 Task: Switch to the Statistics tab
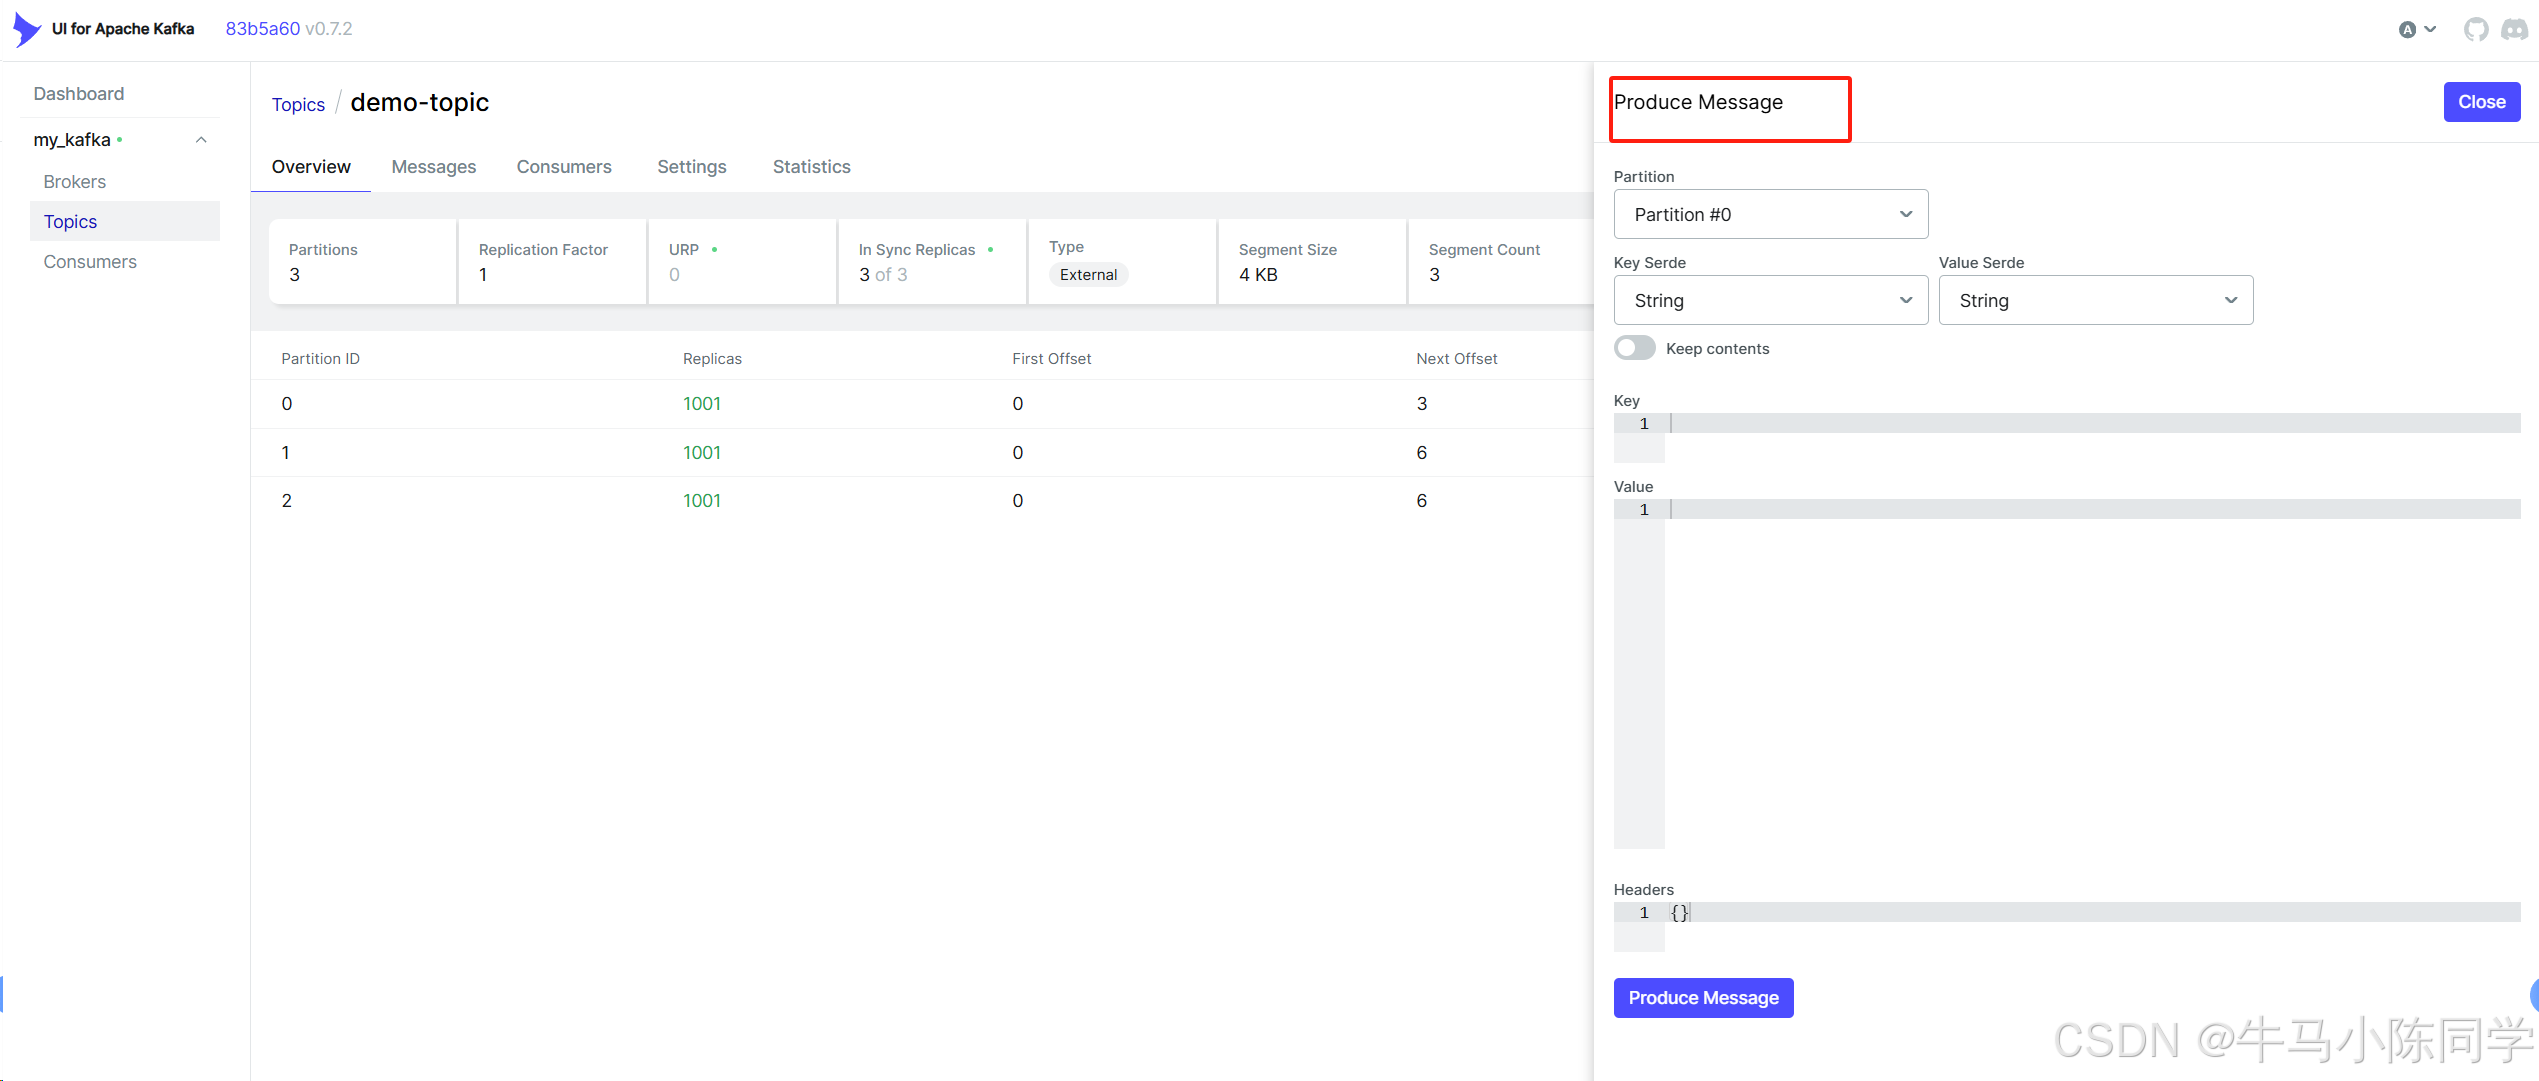click(811, 167)
